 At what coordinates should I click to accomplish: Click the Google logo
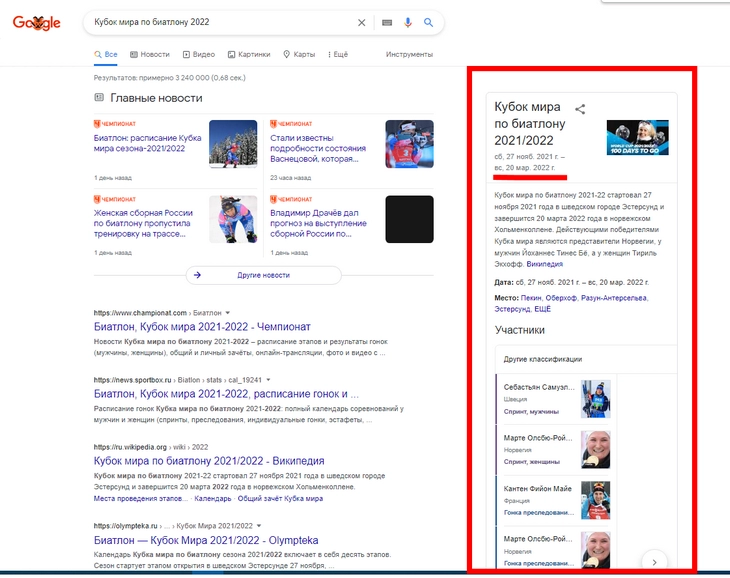point(36,22)
